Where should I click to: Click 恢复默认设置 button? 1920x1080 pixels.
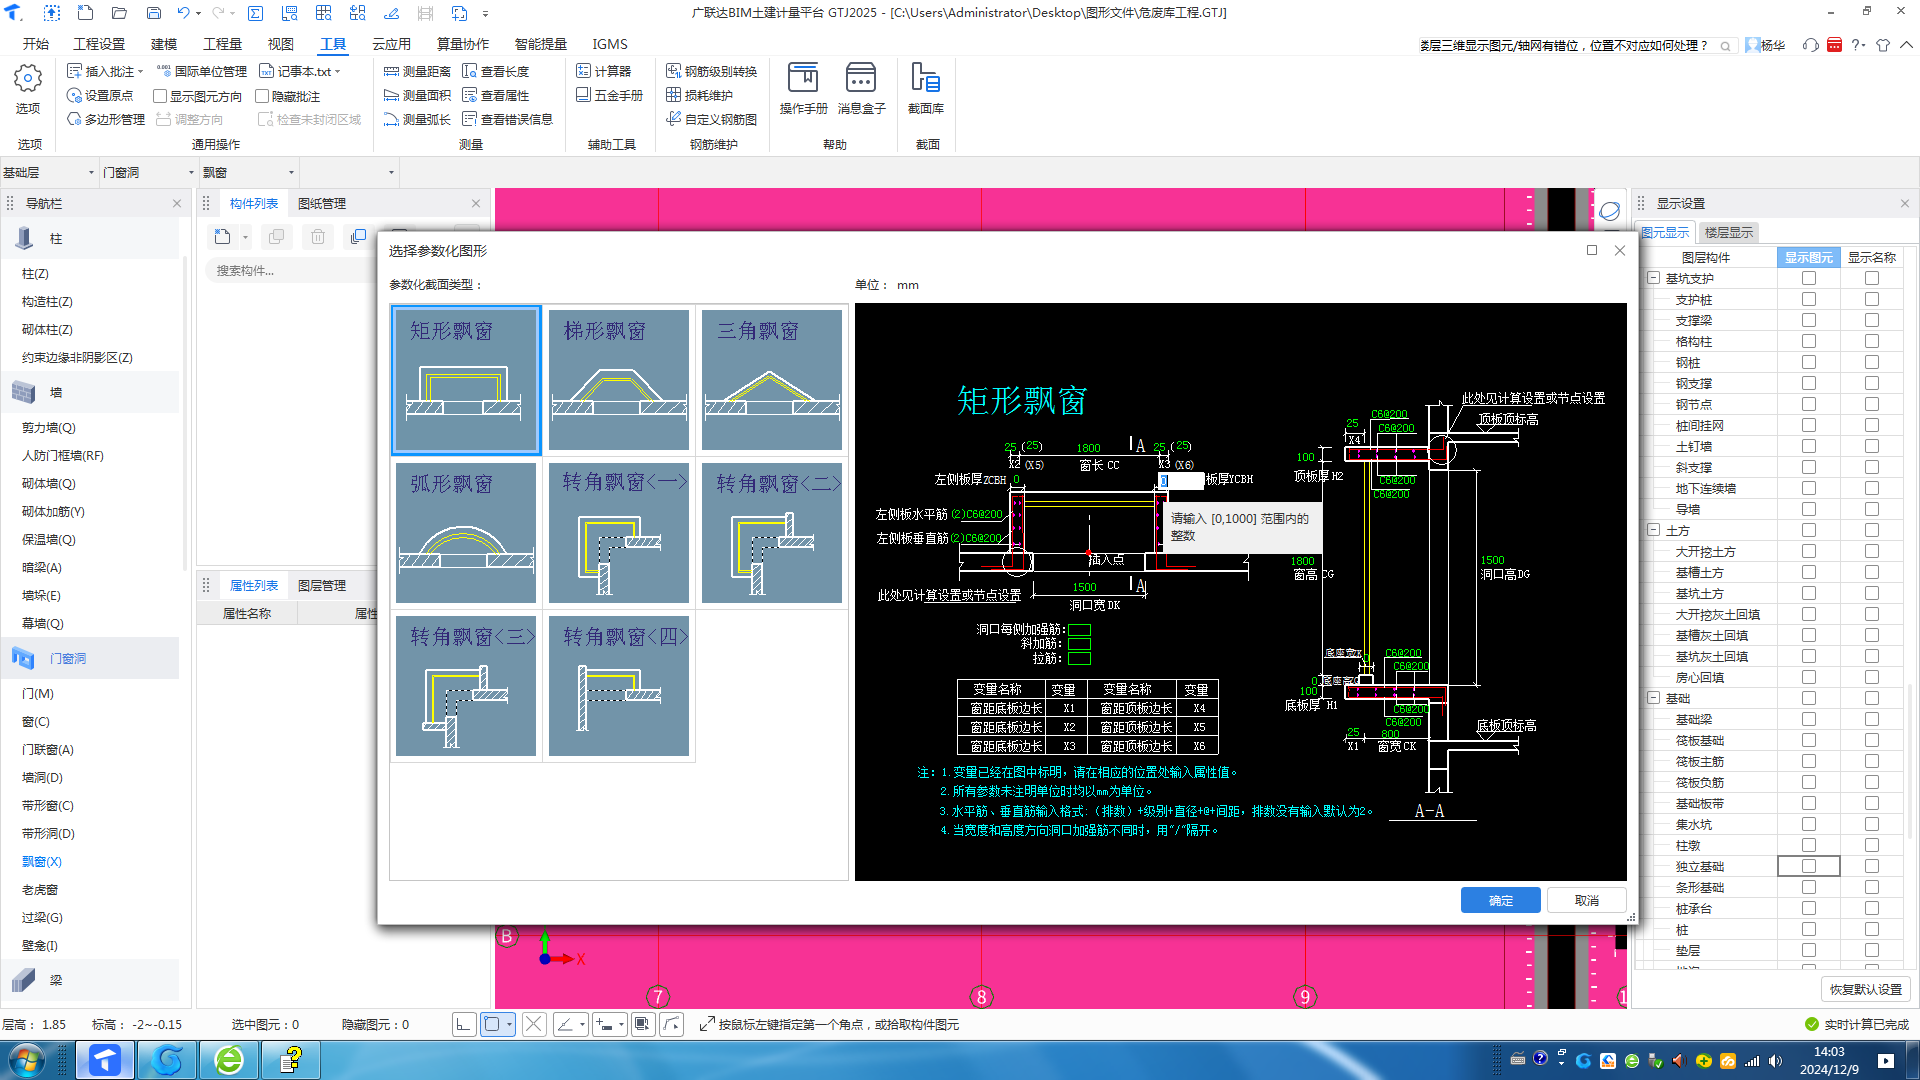(1865, 989)
